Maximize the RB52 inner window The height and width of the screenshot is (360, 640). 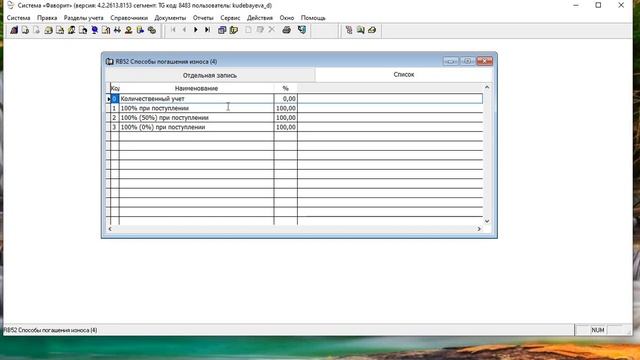[468, 61]
